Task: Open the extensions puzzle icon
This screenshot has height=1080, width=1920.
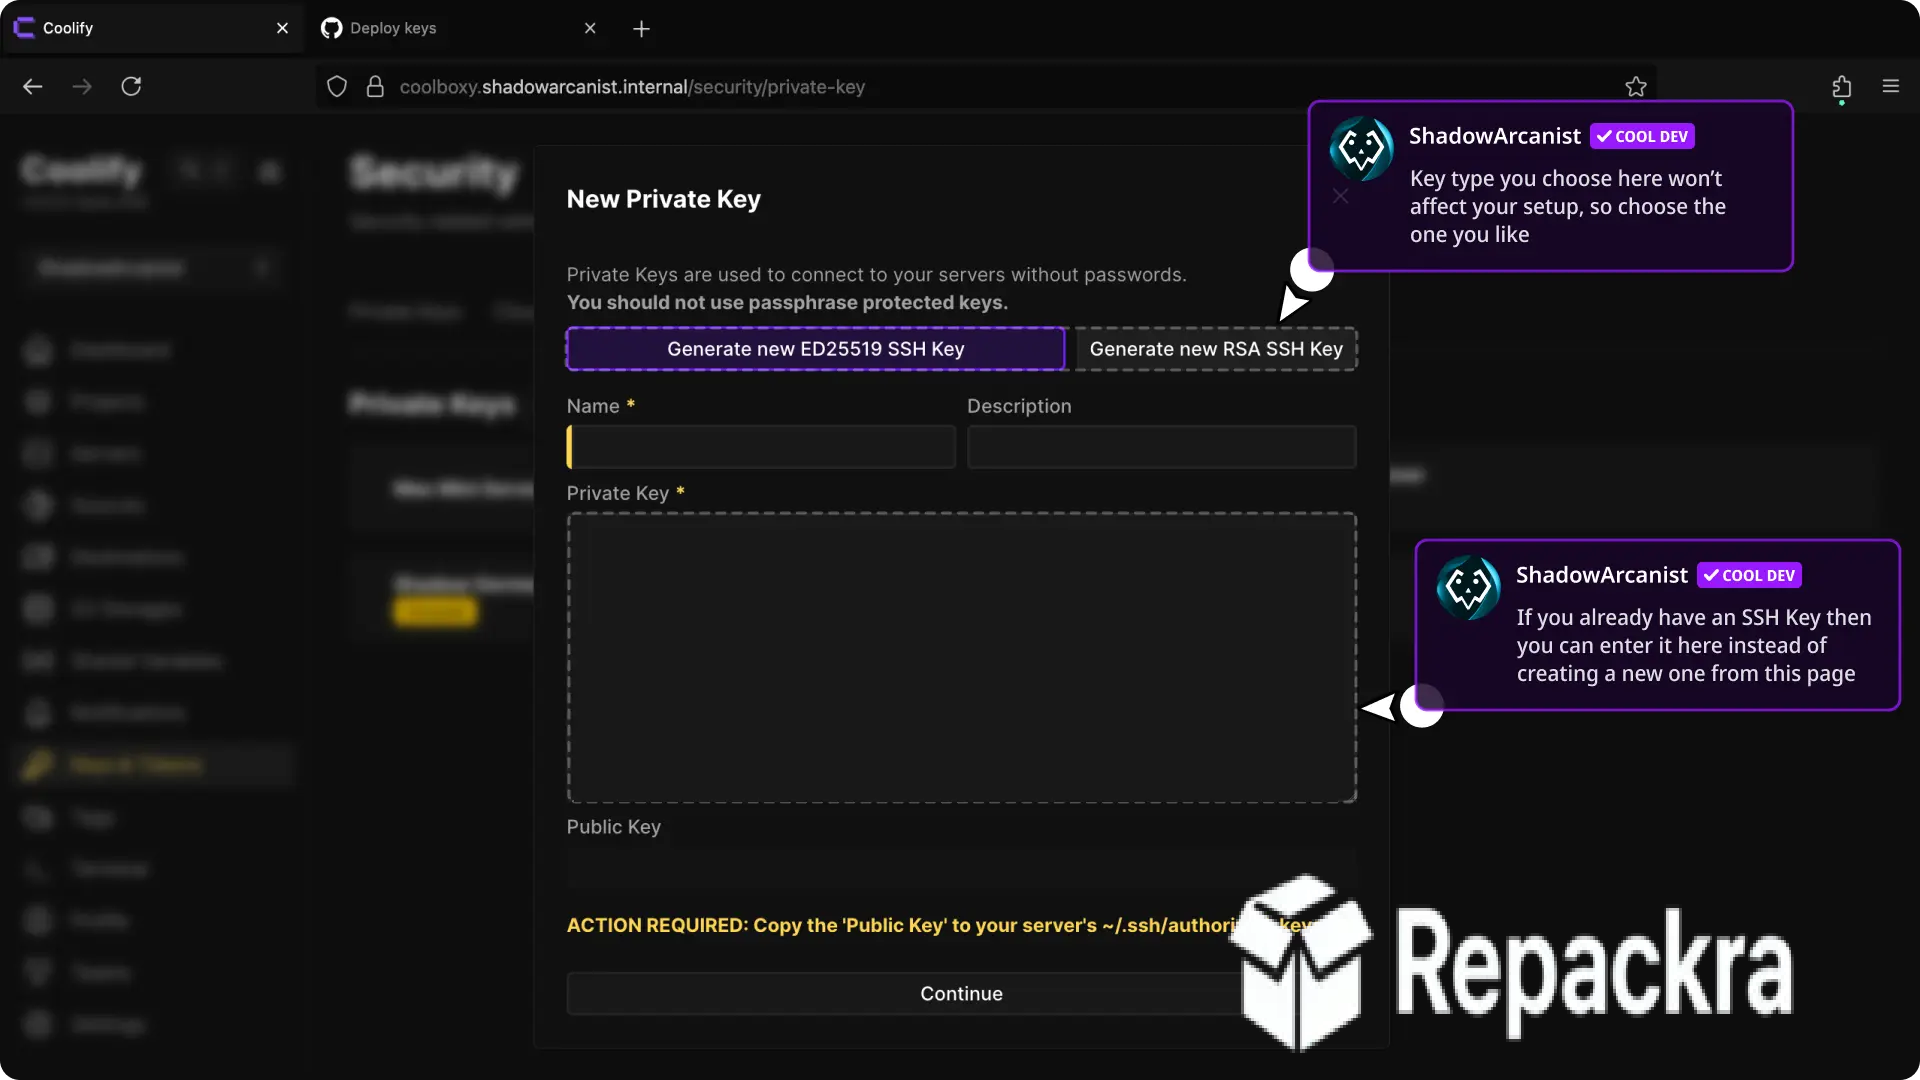Action: (1841, 87)
